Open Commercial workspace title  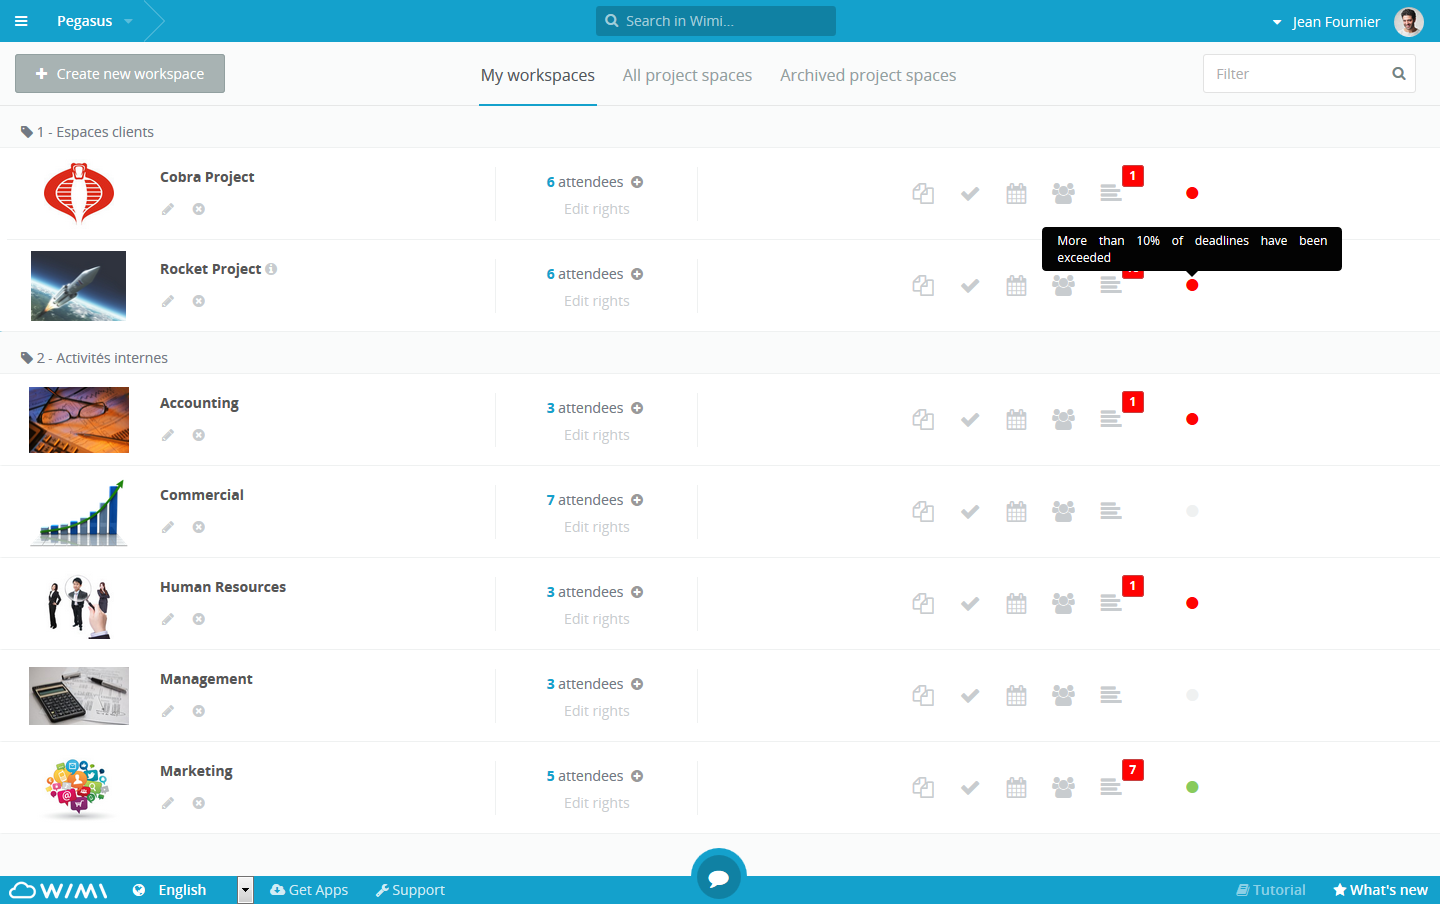pyautogui.click(x=202, y=495)
